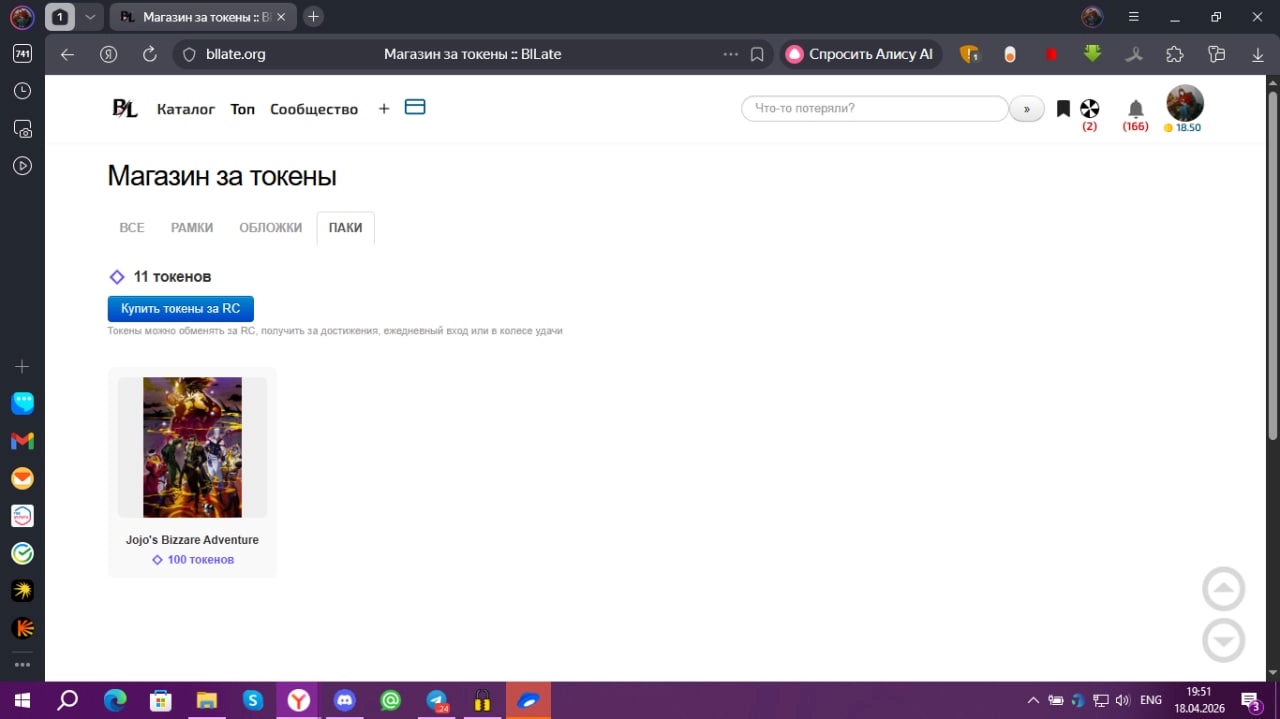Click the page vertical scrollbar
Image resolution: width=1280 pixels, height=719 pixels.
[x=1273, y=265]
